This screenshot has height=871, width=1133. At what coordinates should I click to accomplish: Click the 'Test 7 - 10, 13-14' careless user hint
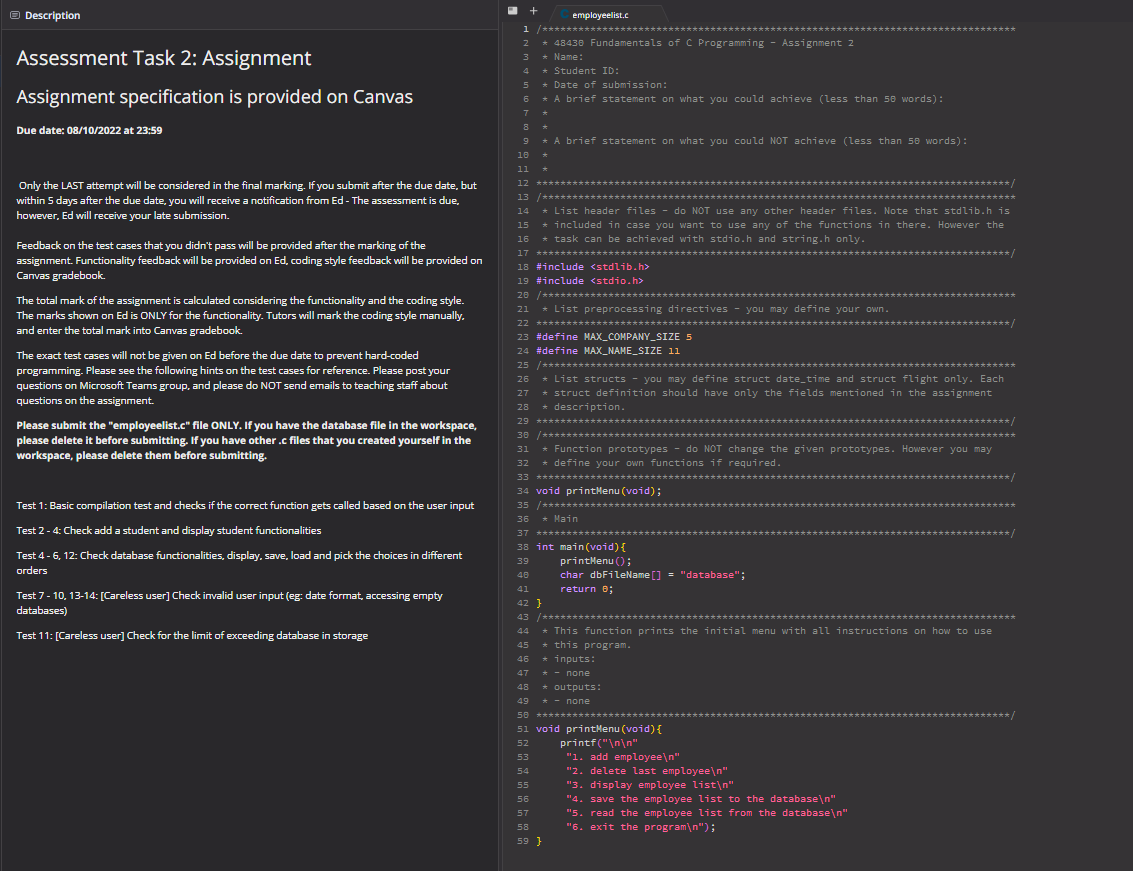pyautogui.click(x=230, y=603)
